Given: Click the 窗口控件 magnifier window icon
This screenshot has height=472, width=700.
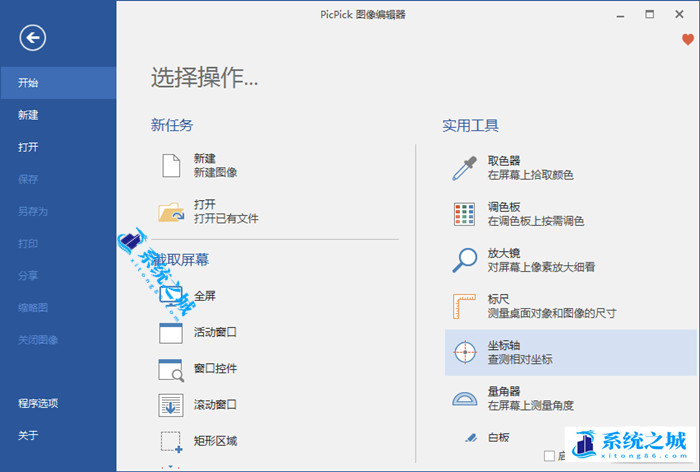Looking at the screenshot, I should 171,370.
